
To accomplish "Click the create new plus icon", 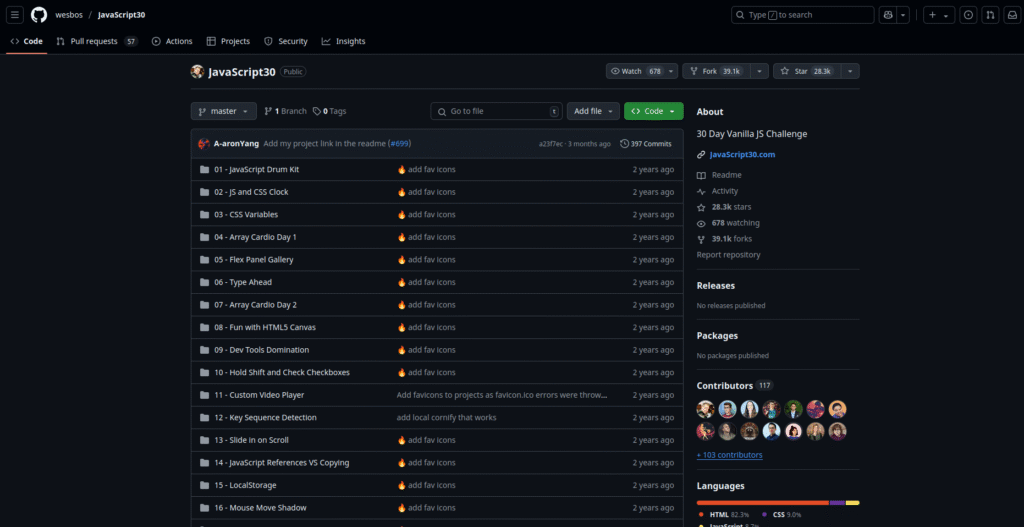I will (933, 15).
